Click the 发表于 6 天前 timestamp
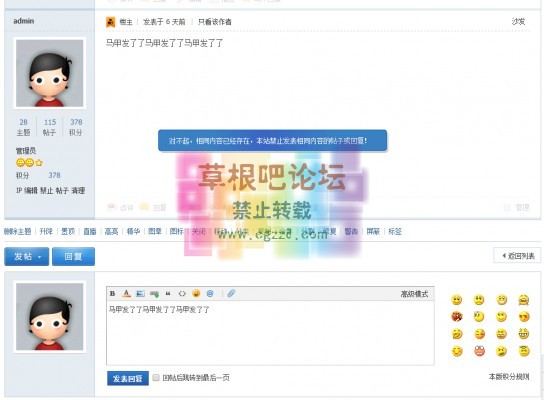This screenshot has height=400, width=544. 164,22
